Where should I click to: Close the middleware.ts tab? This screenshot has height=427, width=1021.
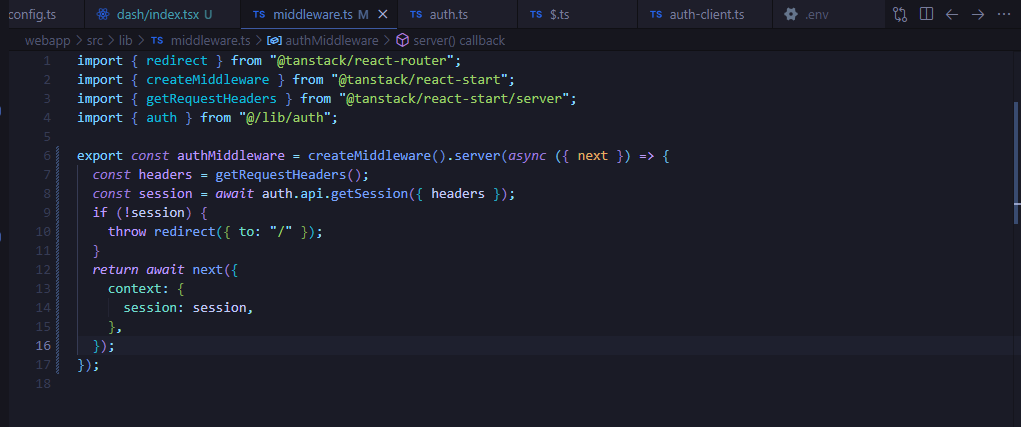384,14
